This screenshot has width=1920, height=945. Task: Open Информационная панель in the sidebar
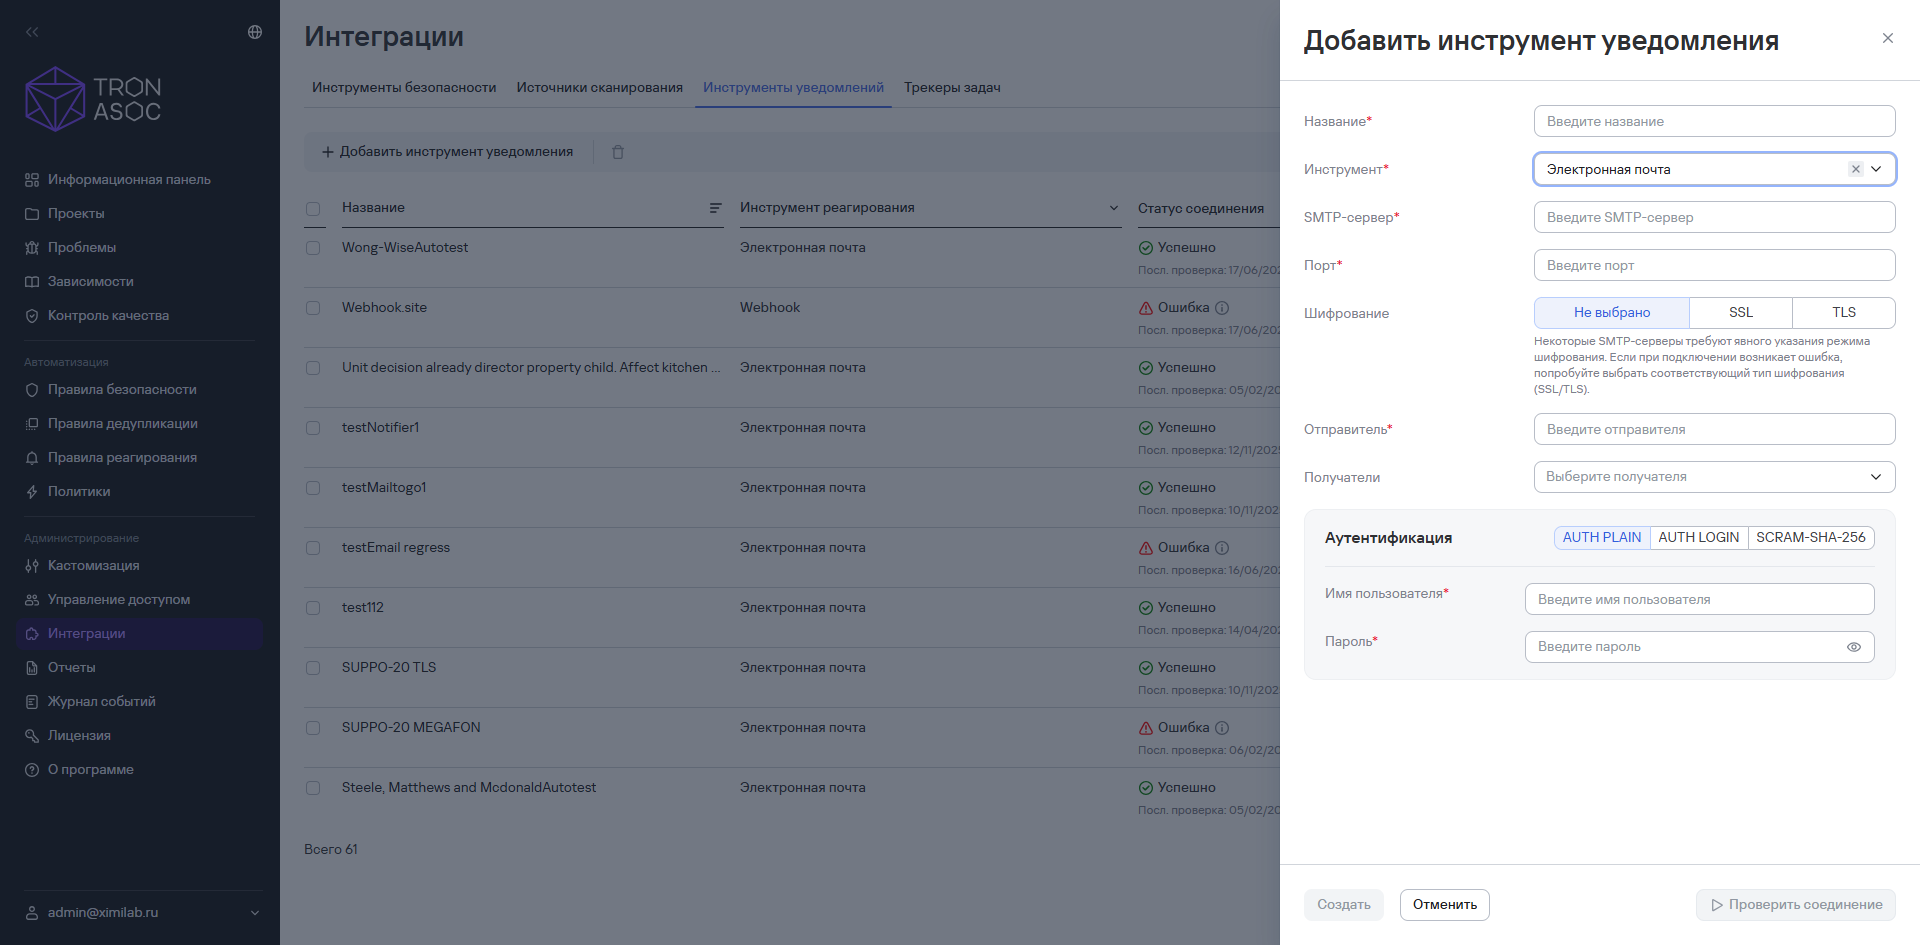(x=130, y=180)
